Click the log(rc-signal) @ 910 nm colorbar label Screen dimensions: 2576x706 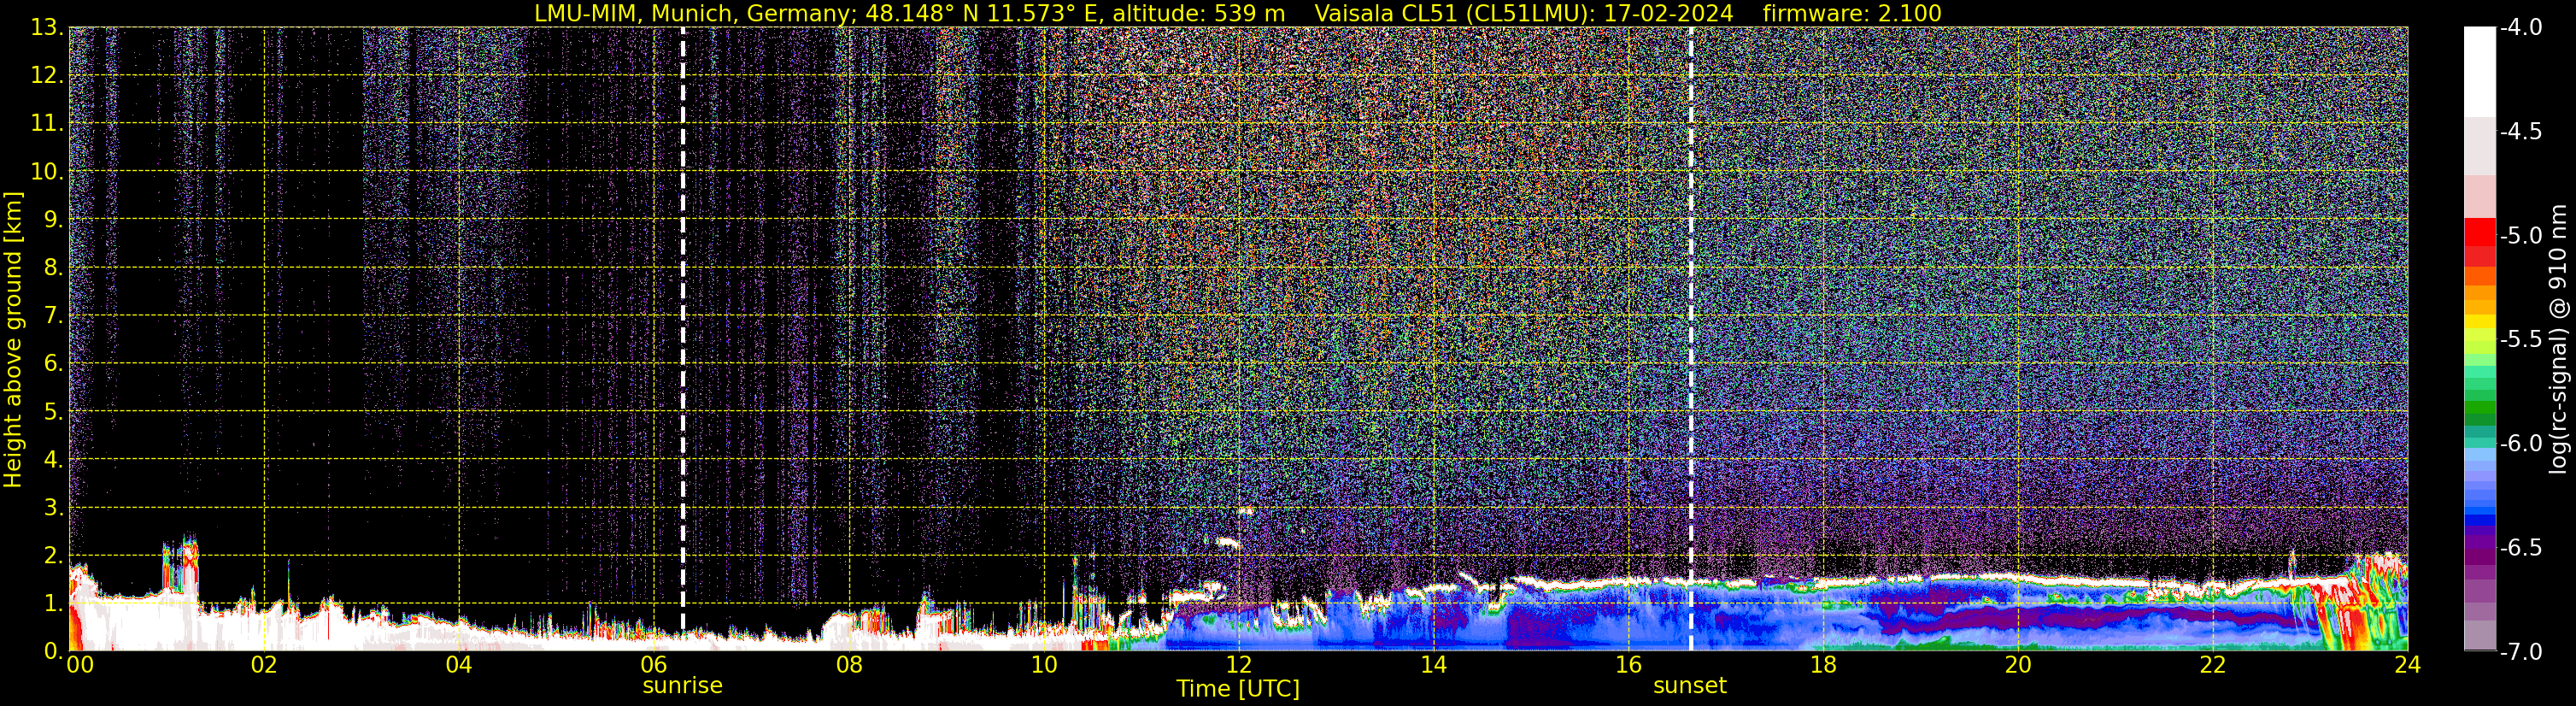point(2558,339)
